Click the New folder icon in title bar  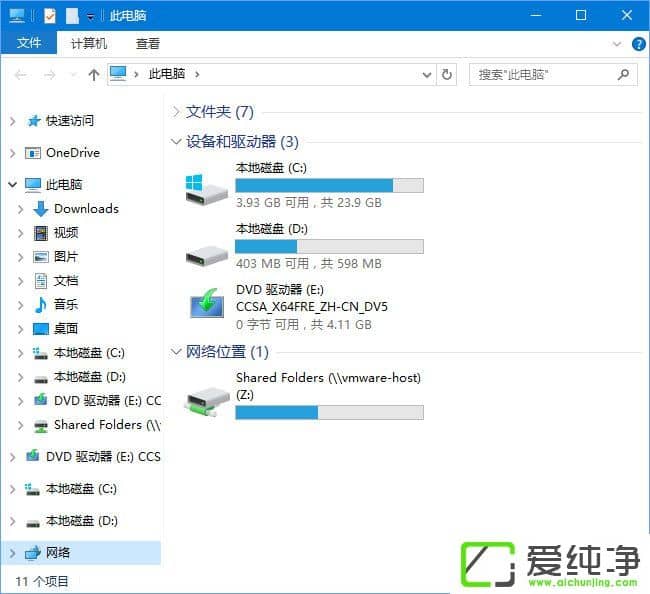click(x=72, y=16)
